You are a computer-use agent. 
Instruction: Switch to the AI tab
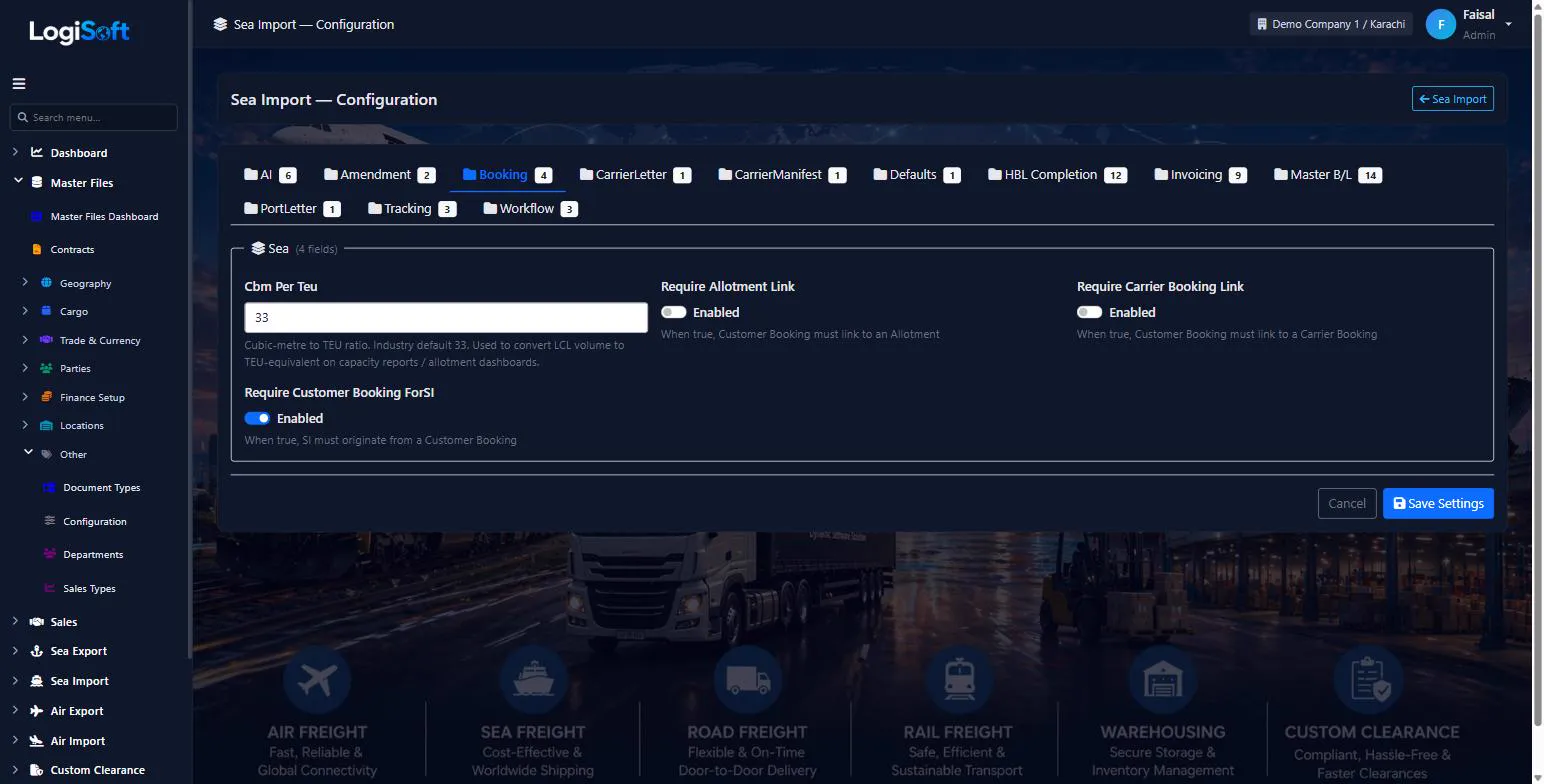click(x=270, y=175)
